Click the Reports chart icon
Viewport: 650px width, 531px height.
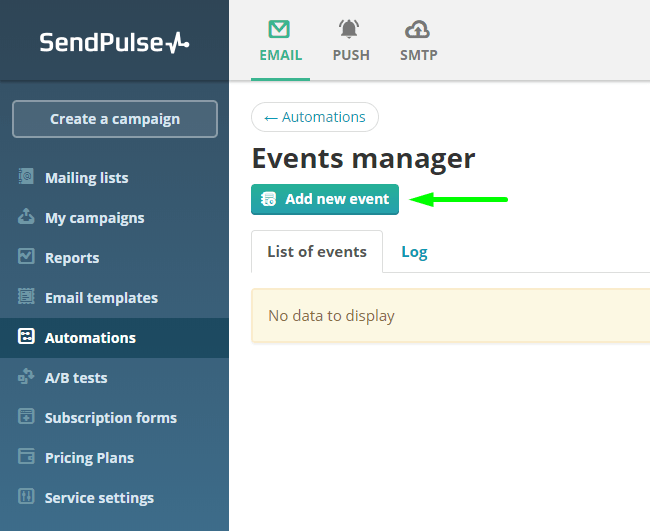click(x=26, y=256)
